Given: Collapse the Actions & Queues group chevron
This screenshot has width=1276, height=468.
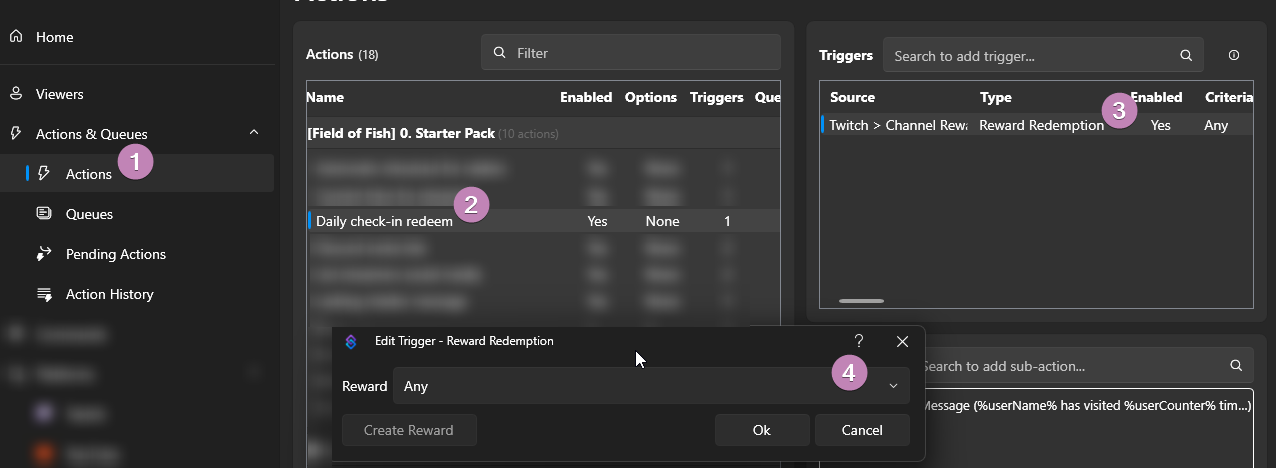Looking at the screenshot, I should pyautogui.click(x=254, y=133).
